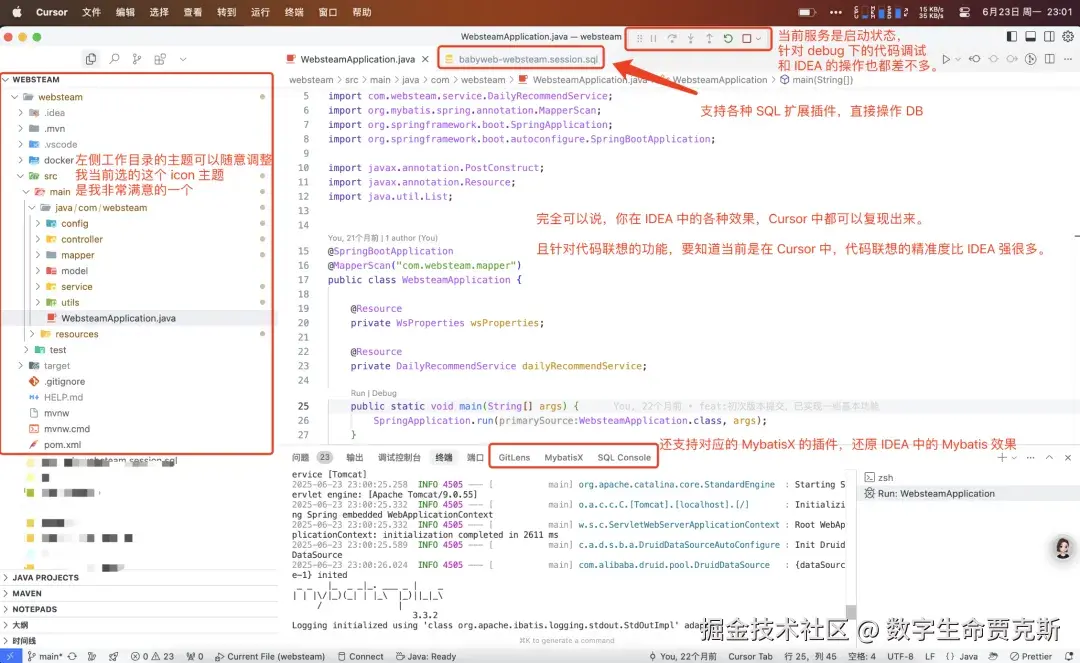The width and height of the screenshot is (1080, 663).
Task: Switch to 问题 panel tab
Action: [x=300, y=458]
